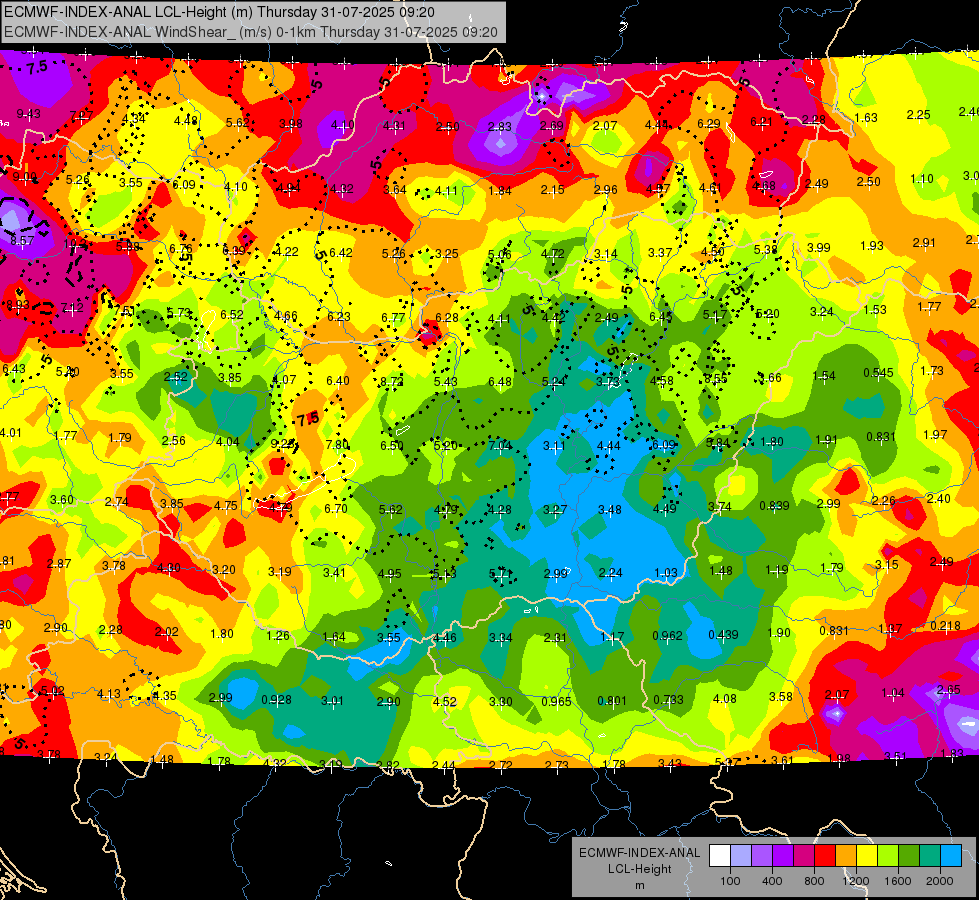This screenshot has width=979, height=900.
Task: Click the 6.42 wind shear value
Action: point(341,253)
